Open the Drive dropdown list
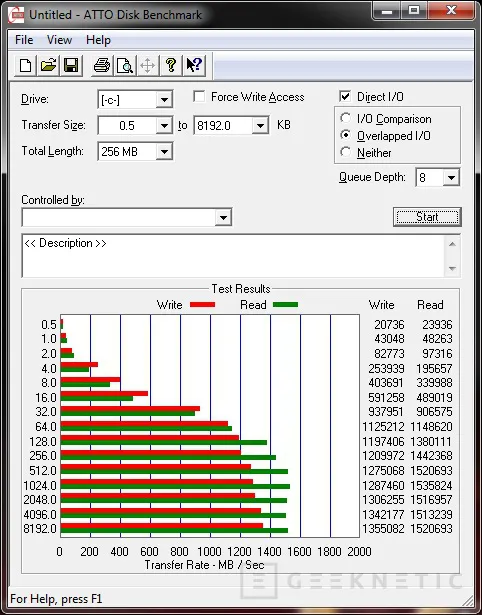The width and height of the screenshot is (482, 615). (x=164, y=100)
